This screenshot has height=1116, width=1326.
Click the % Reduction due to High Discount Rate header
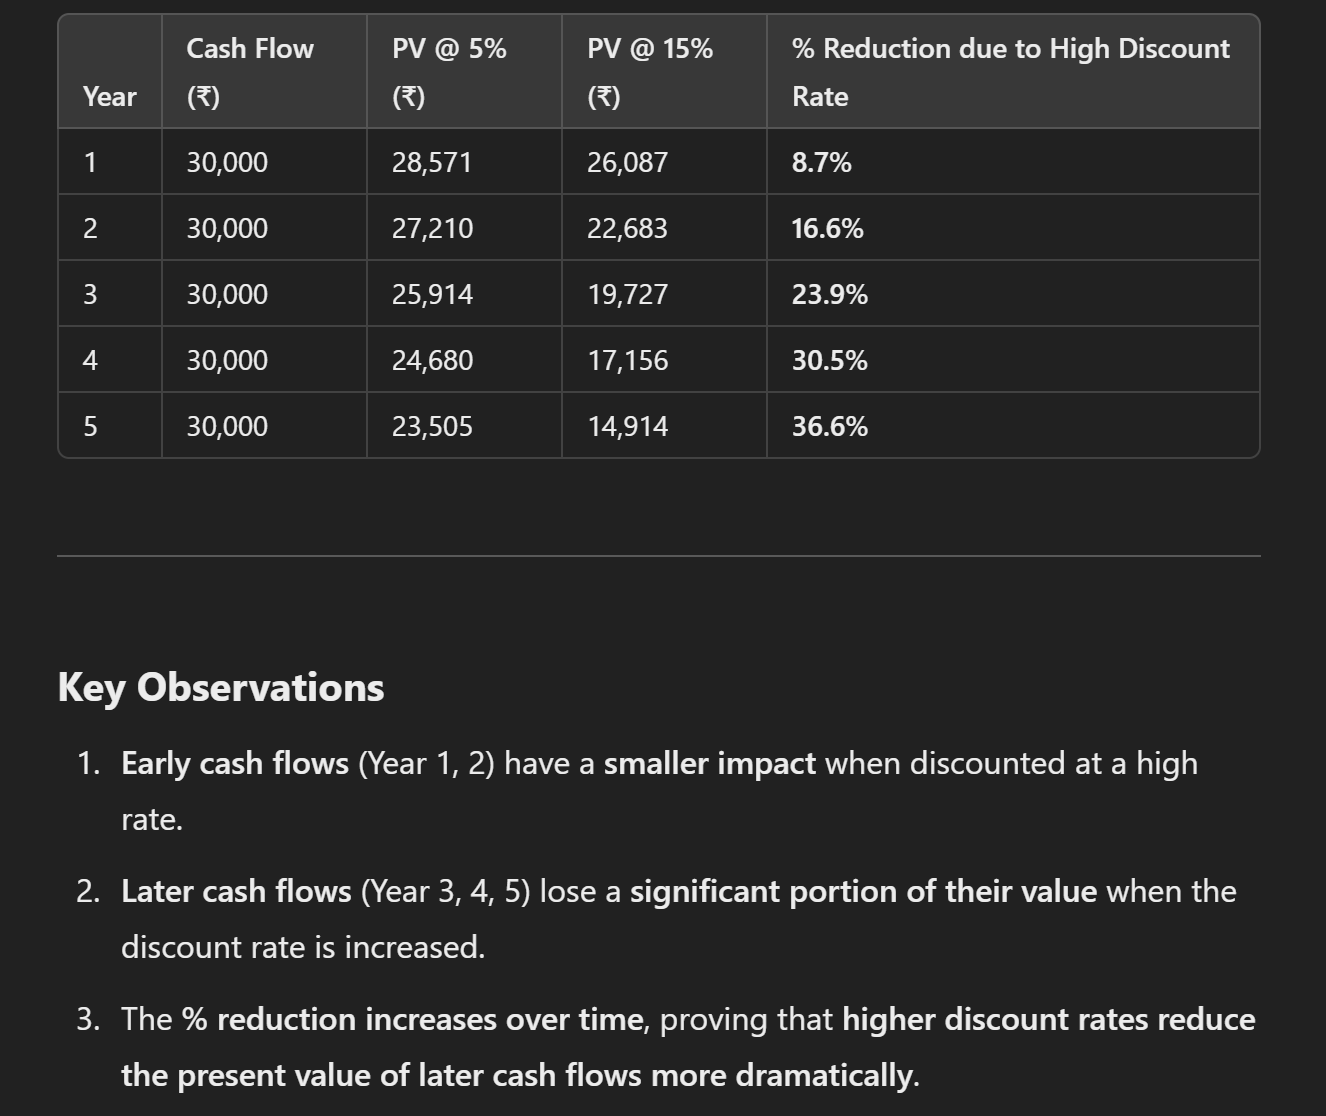[x=1010, y=72]
